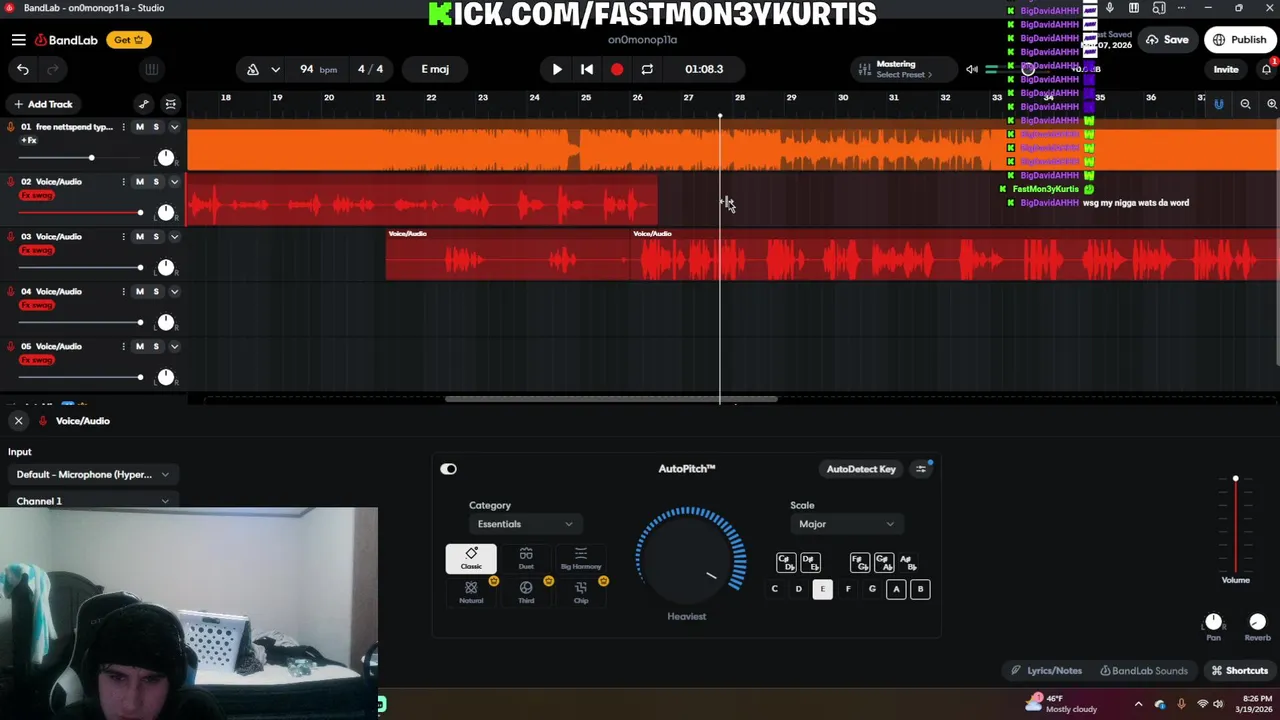Select the Third AutoPitch preset

(x=526, y=592)
